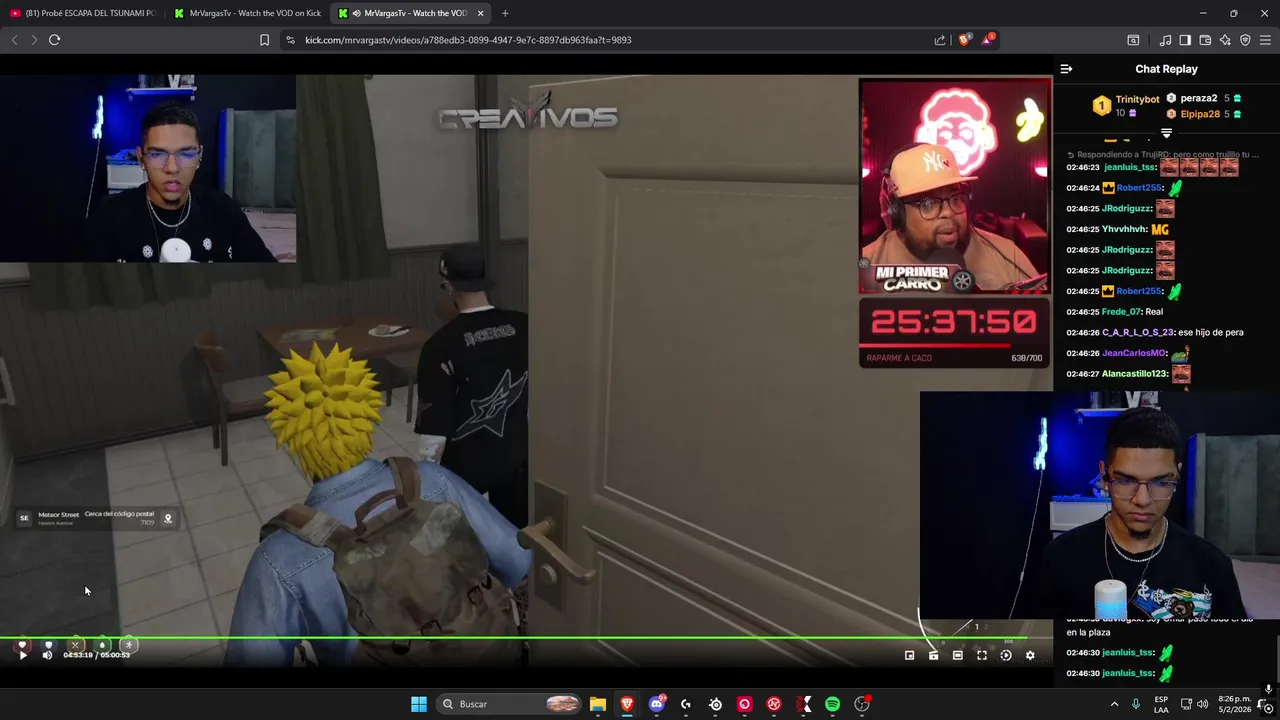The image size is (1280, 720).
Task: Go back in browser history
Action: click(14, 40)
